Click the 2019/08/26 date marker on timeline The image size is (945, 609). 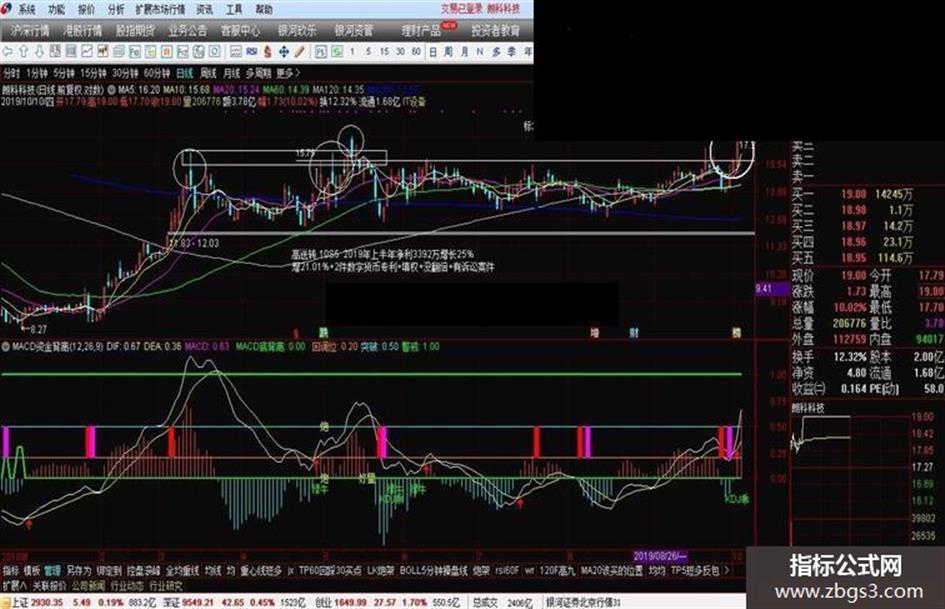[661, 555]
